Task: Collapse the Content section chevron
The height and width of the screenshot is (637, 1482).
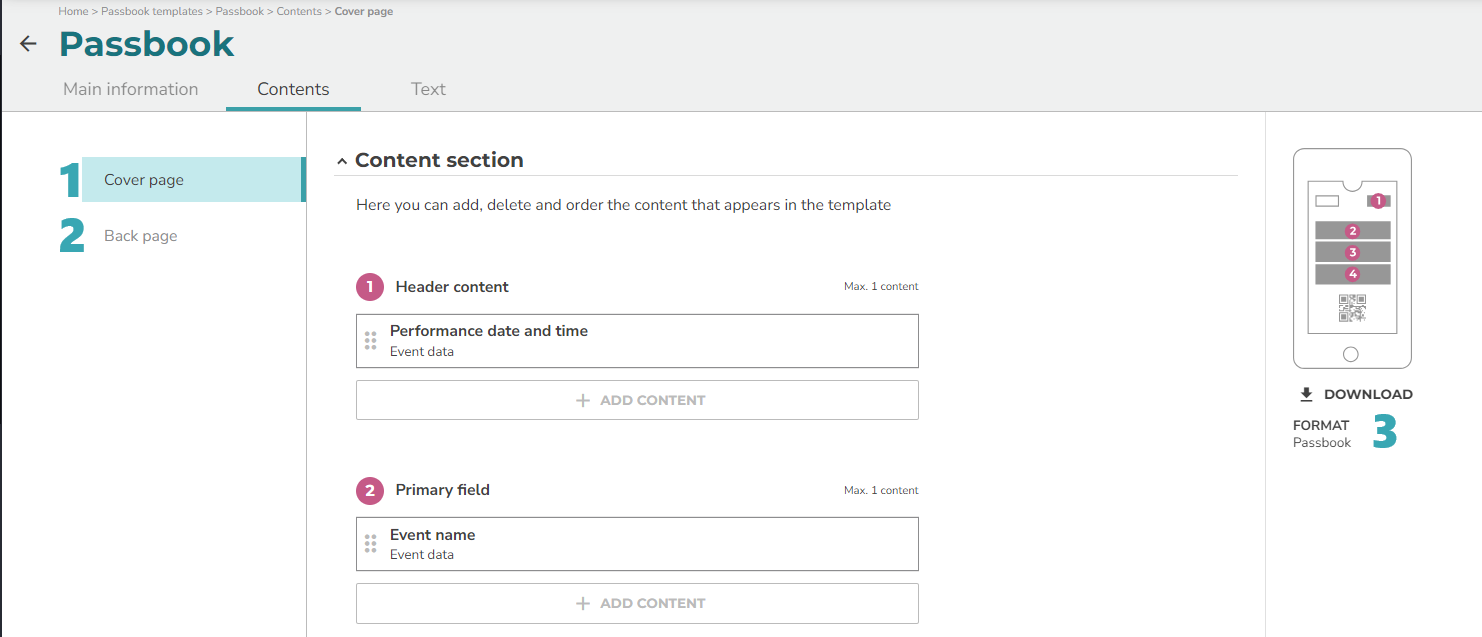Action: point(342,161)
